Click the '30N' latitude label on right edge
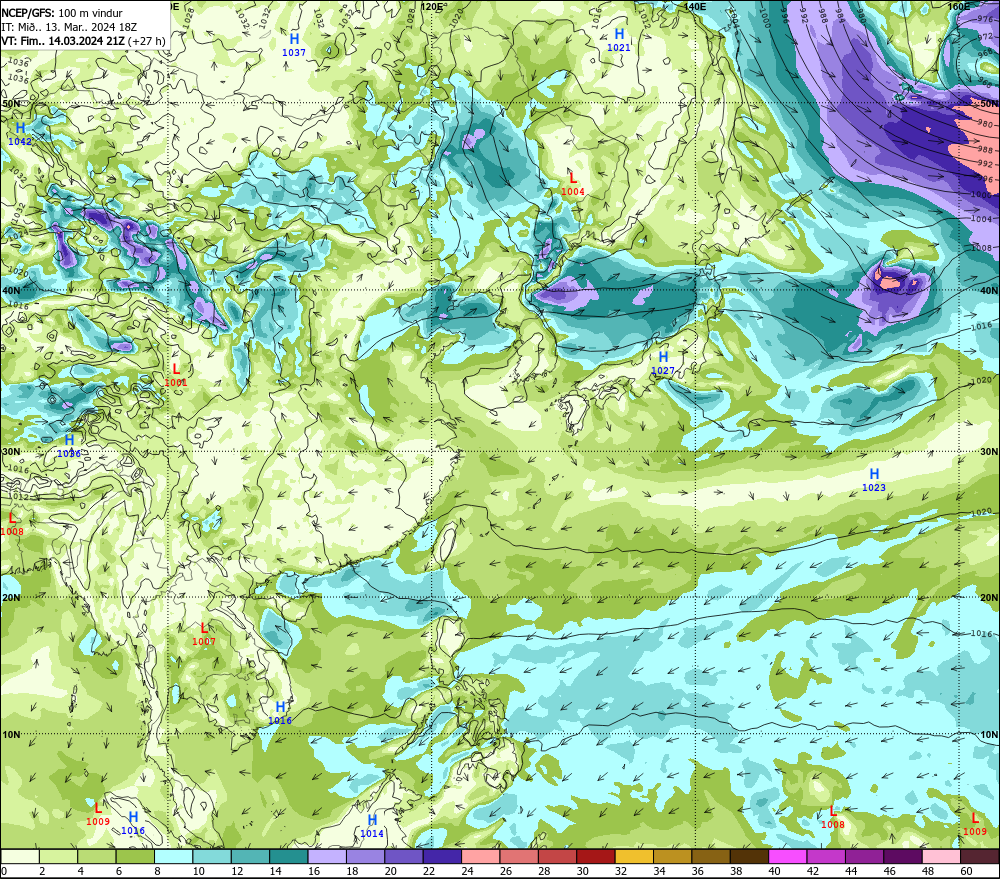Viewport: 1000px width, 879px height. [989, 452]
